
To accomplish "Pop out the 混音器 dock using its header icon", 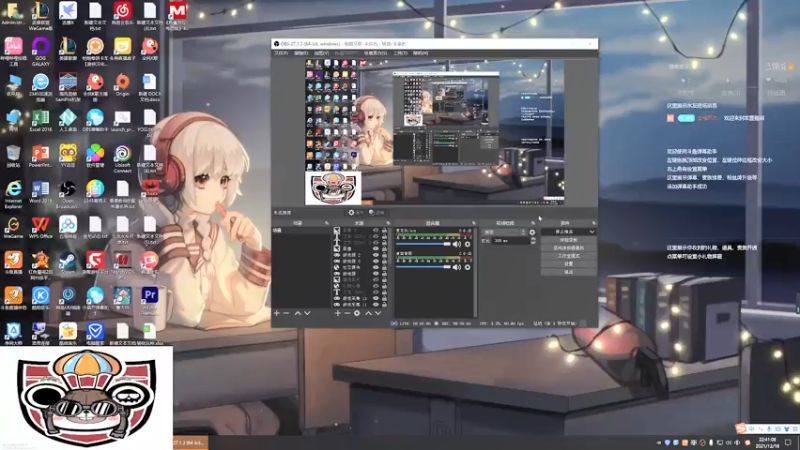I will [x=473, y=223].
